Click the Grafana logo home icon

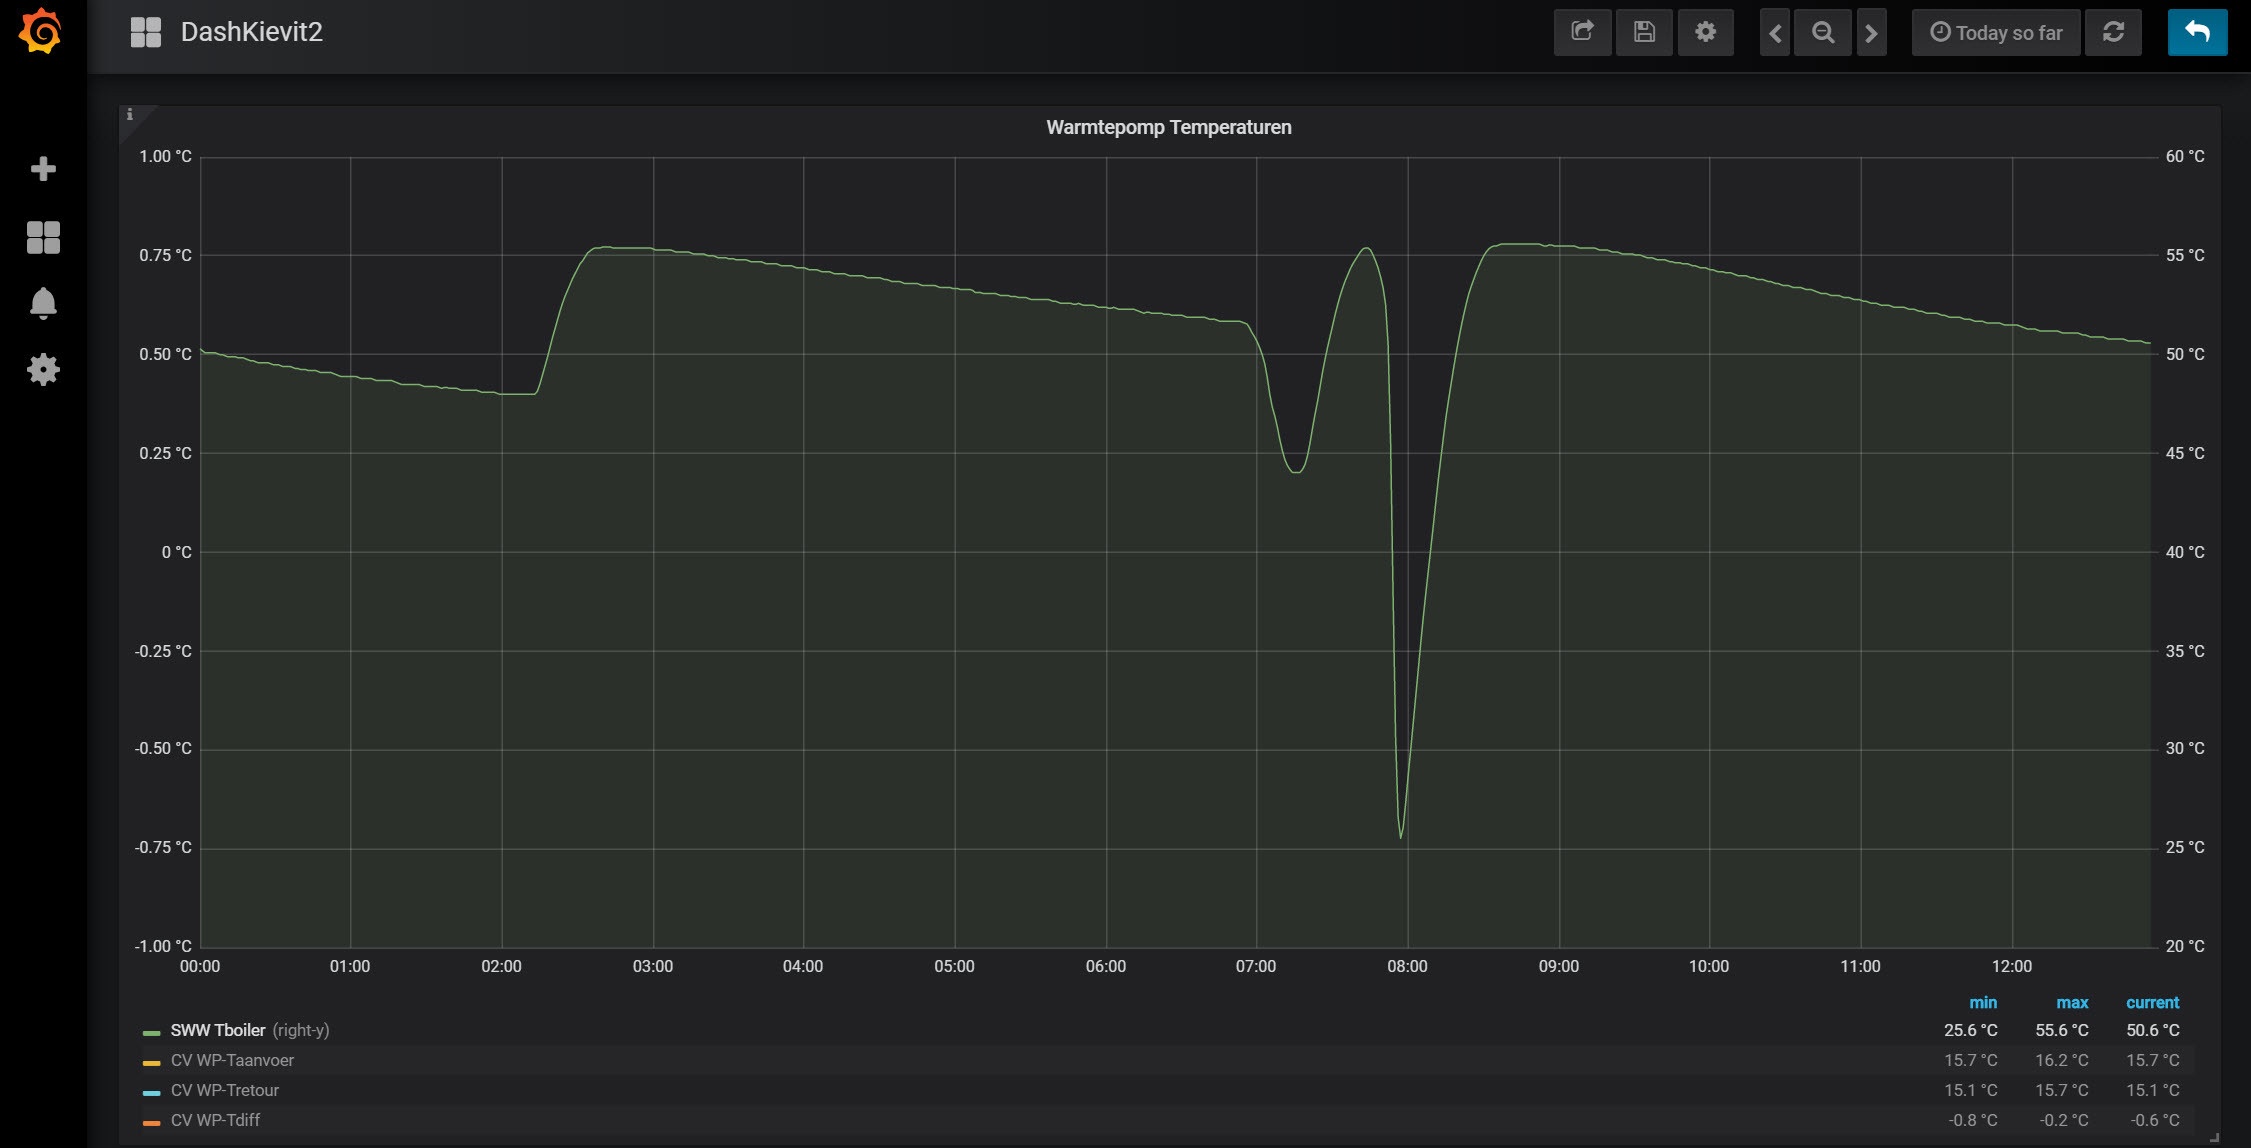41,31
